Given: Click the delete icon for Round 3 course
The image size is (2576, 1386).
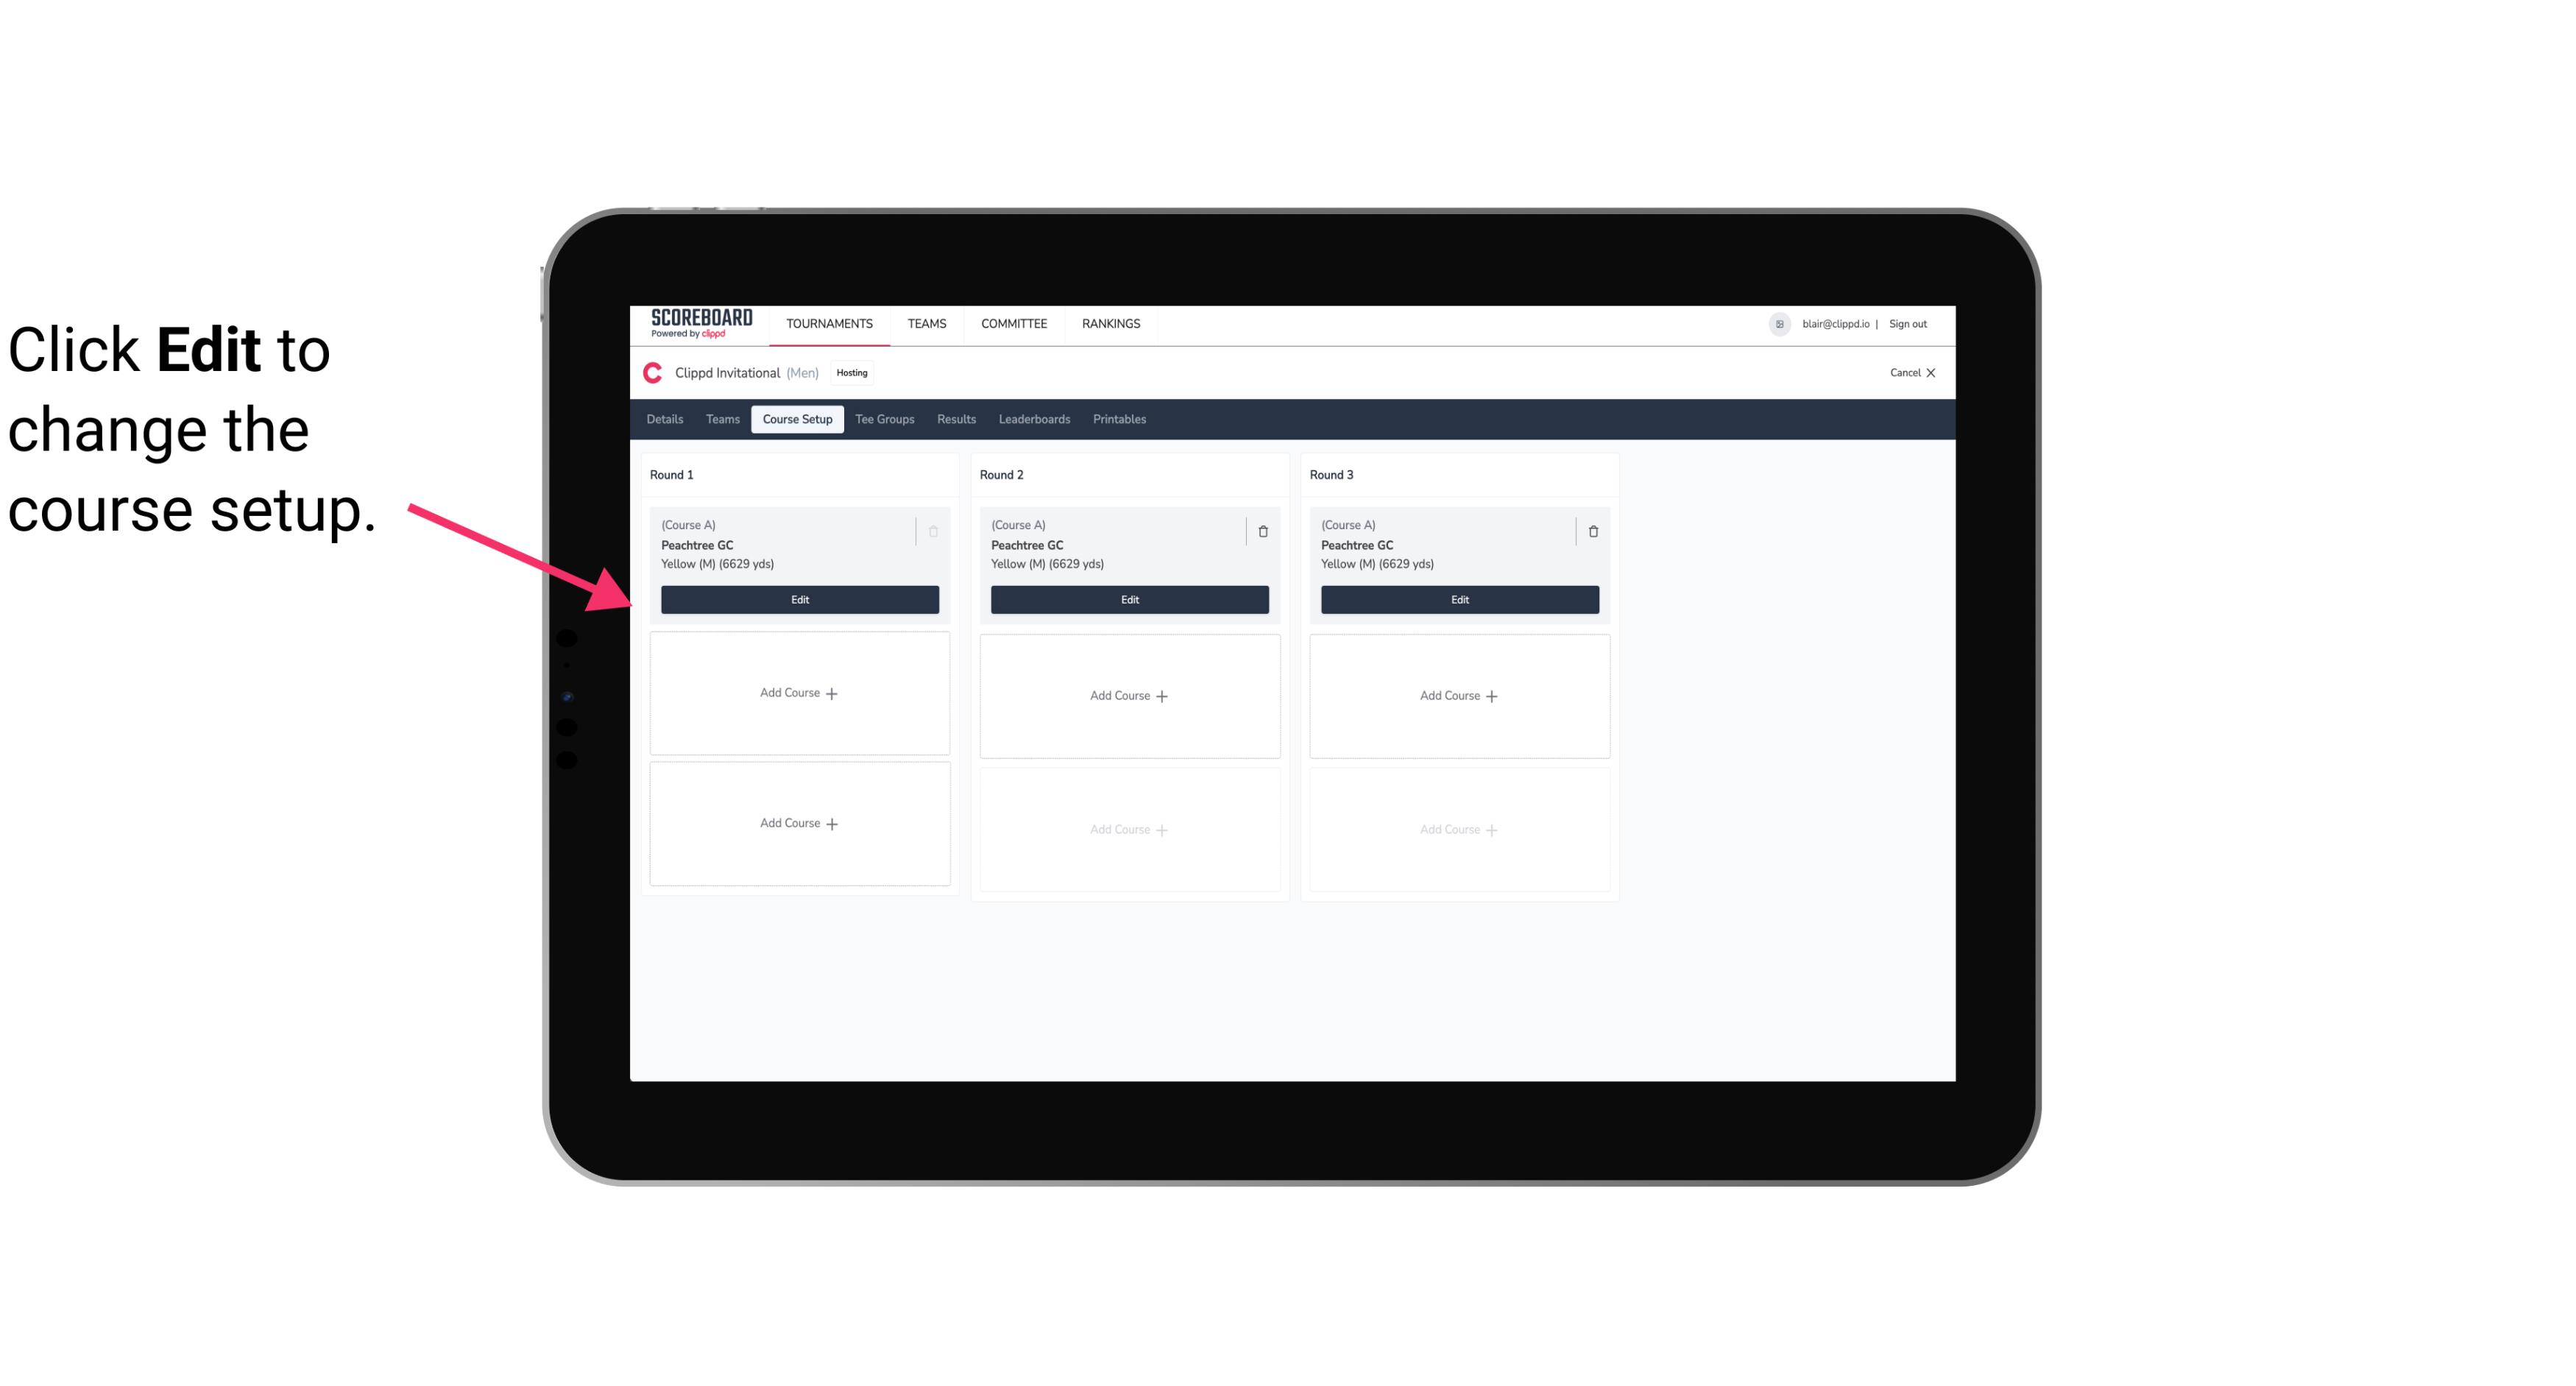Looking at the screenshot, I should (1593, 531).
